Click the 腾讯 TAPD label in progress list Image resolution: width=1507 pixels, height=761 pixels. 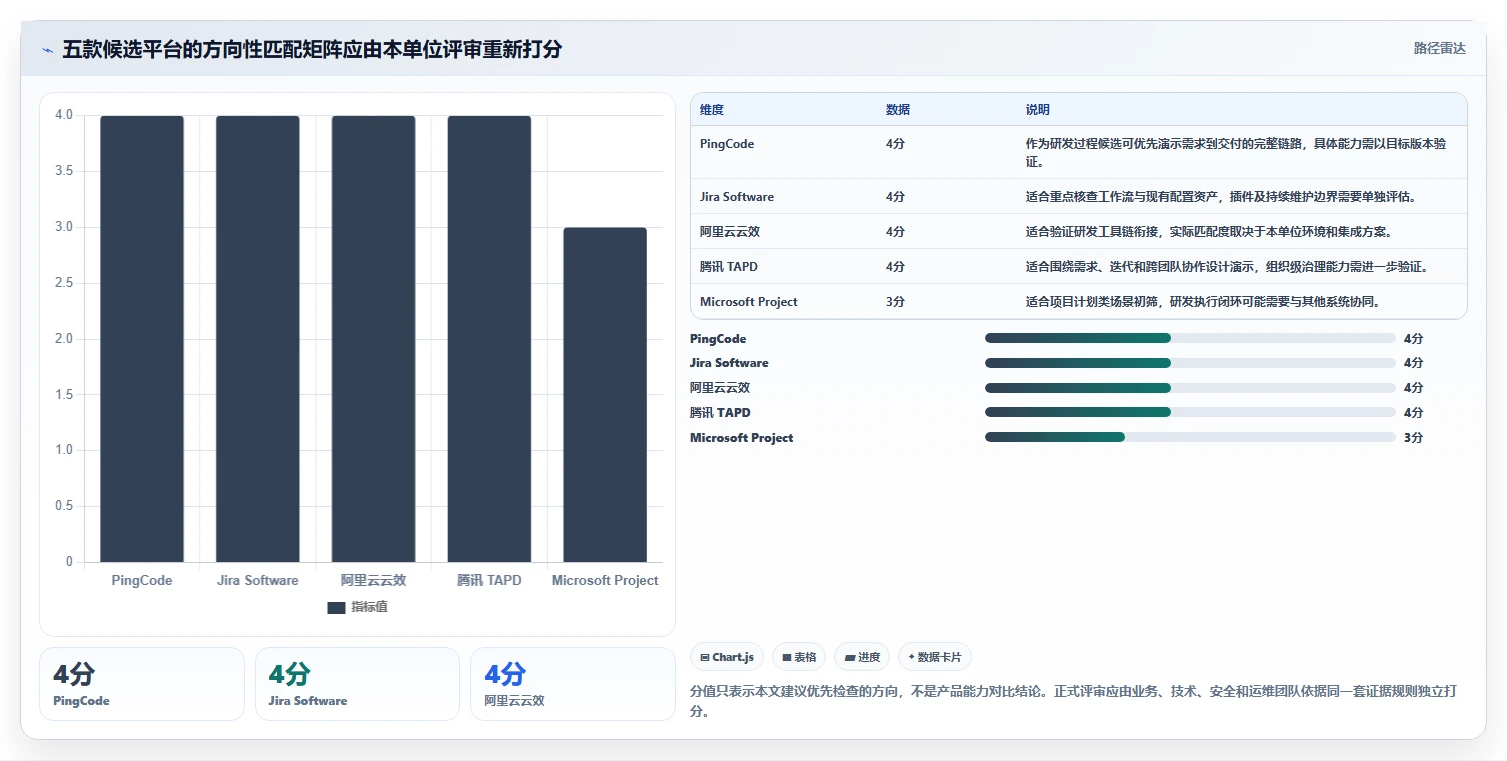720,412
